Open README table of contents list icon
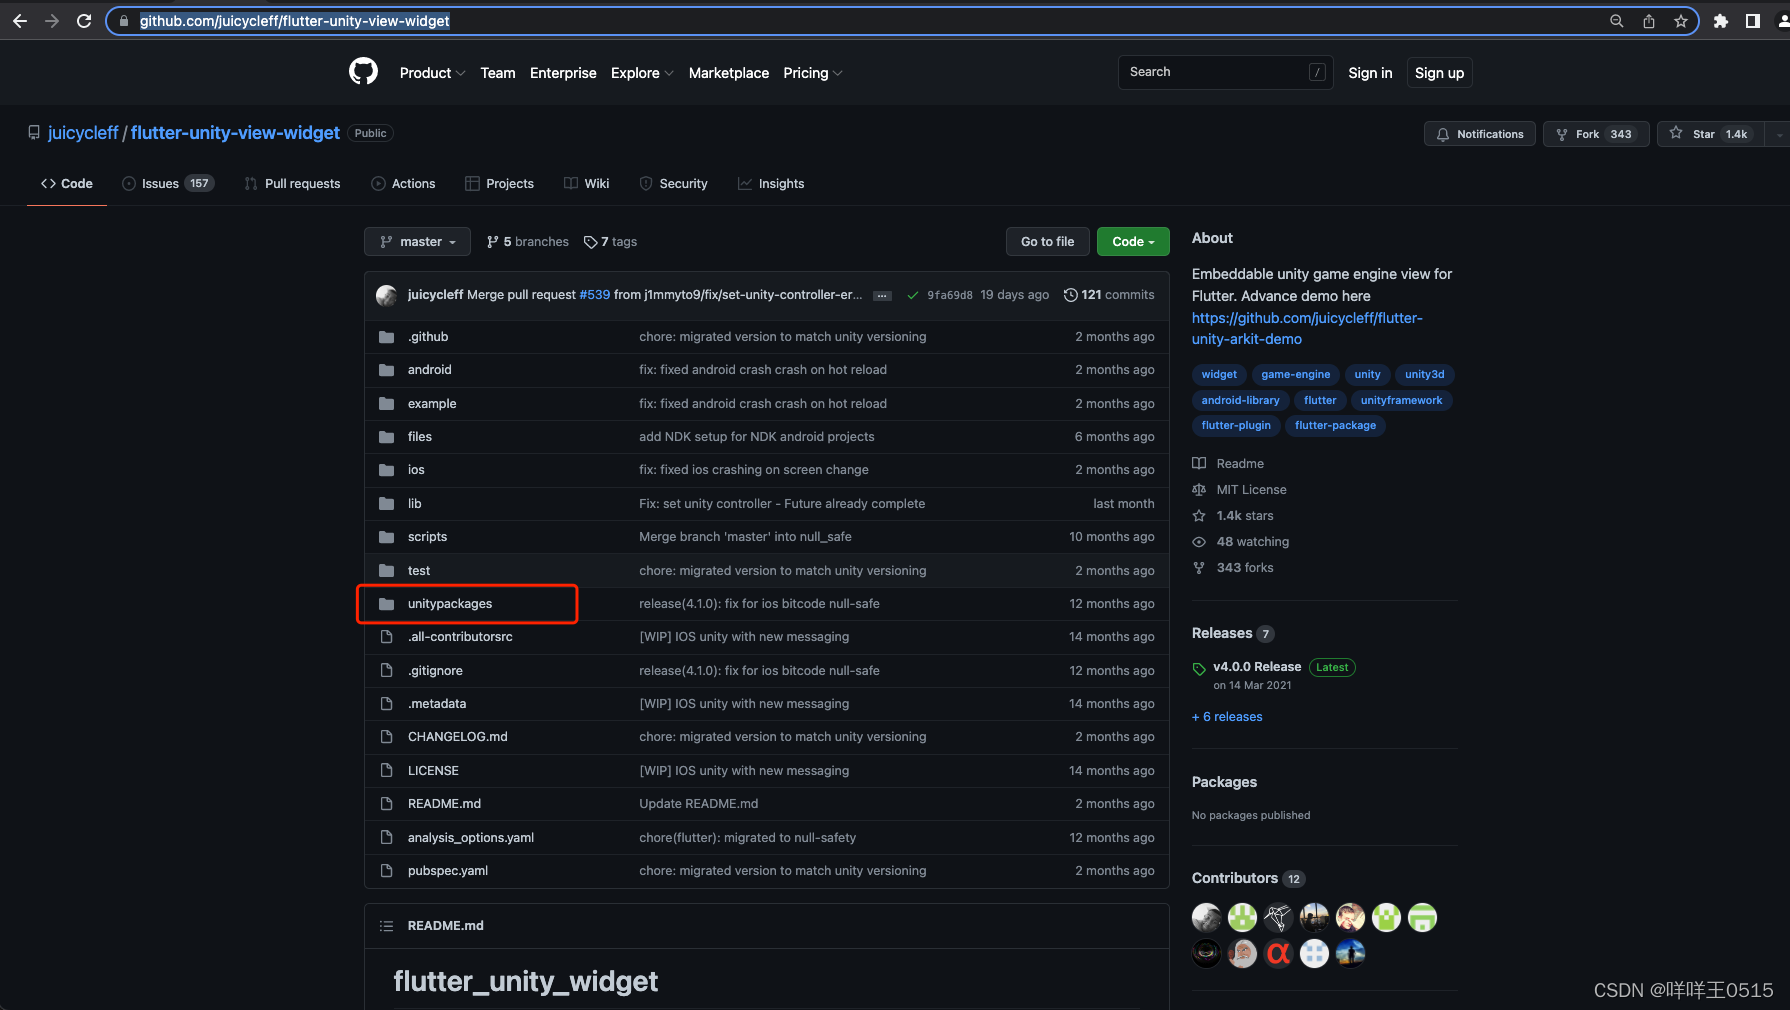 (x=387, y=926)
